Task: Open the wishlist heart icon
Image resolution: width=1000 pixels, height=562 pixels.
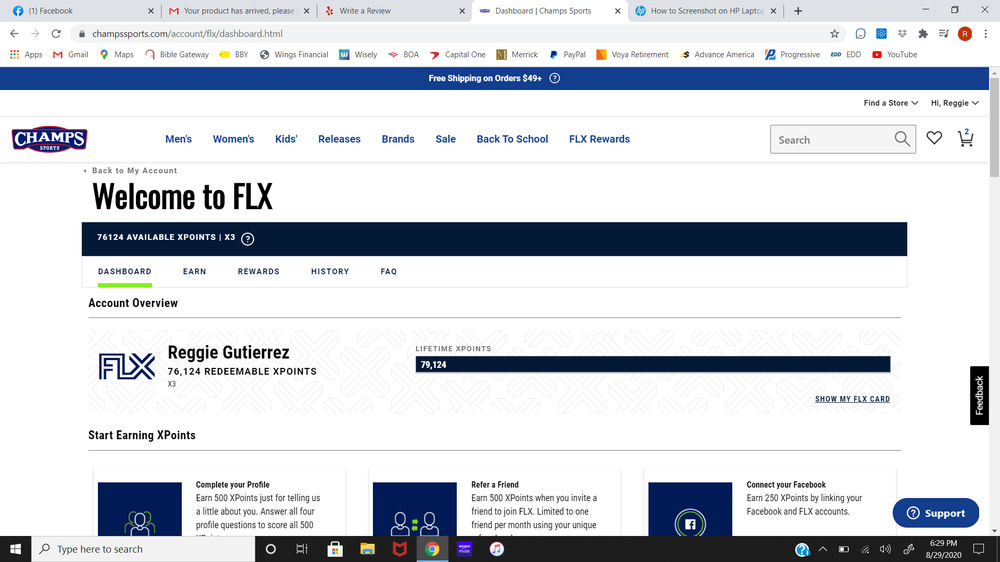Action: coord(934,139)
